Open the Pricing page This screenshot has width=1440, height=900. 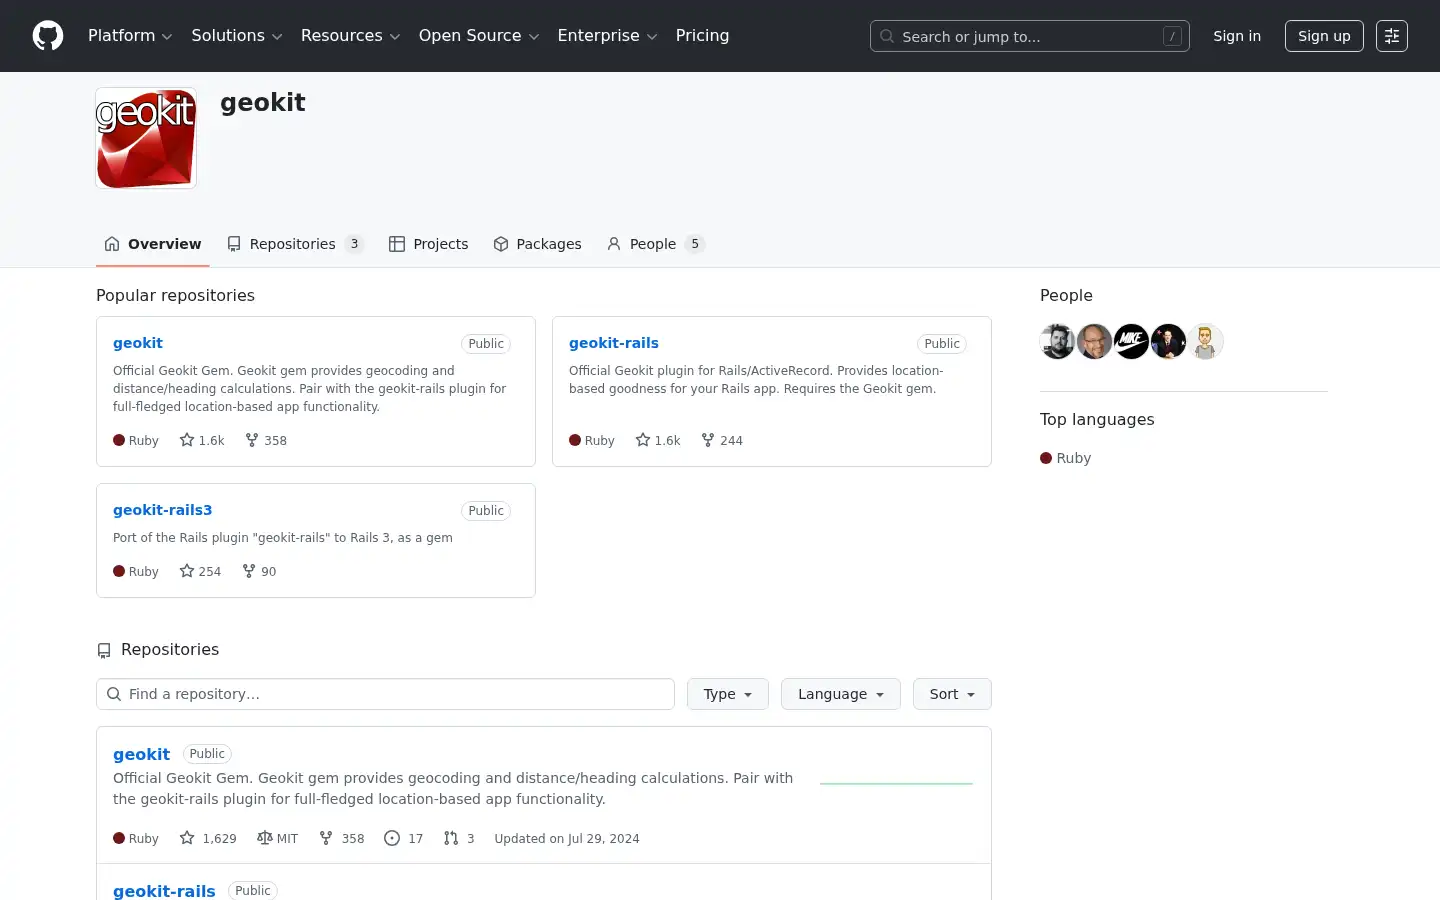pos(702,36)
